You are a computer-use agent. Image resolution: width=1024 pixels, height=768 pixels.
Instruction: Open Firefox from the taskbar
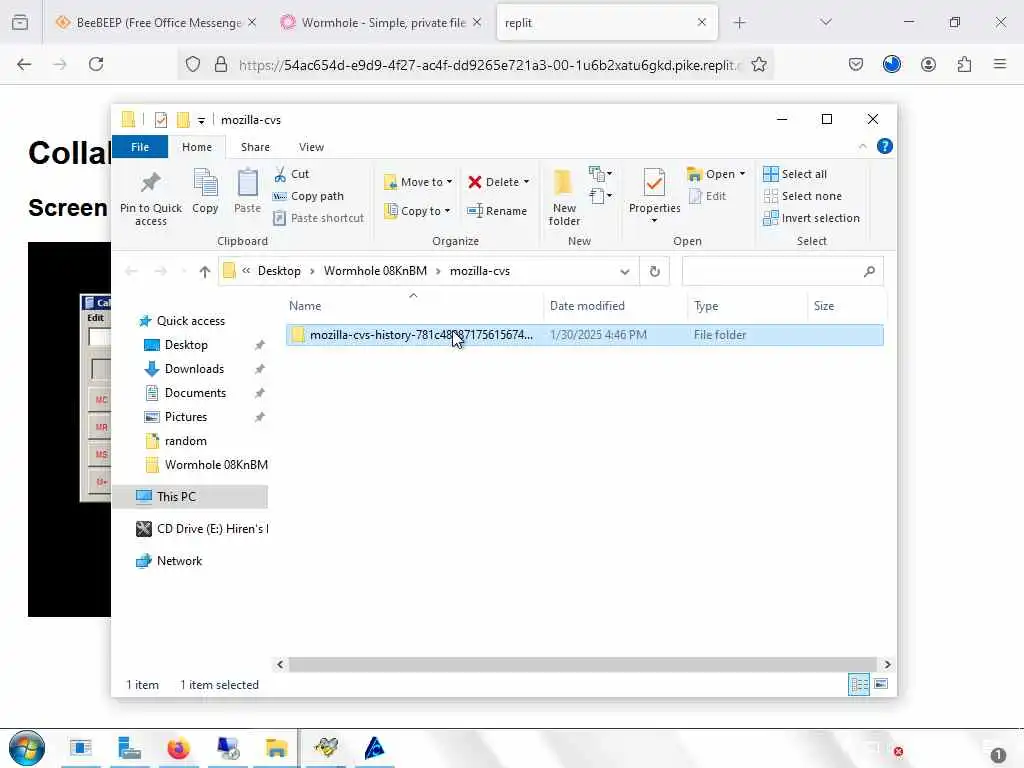pyautogui.click(x=178, y=748)
